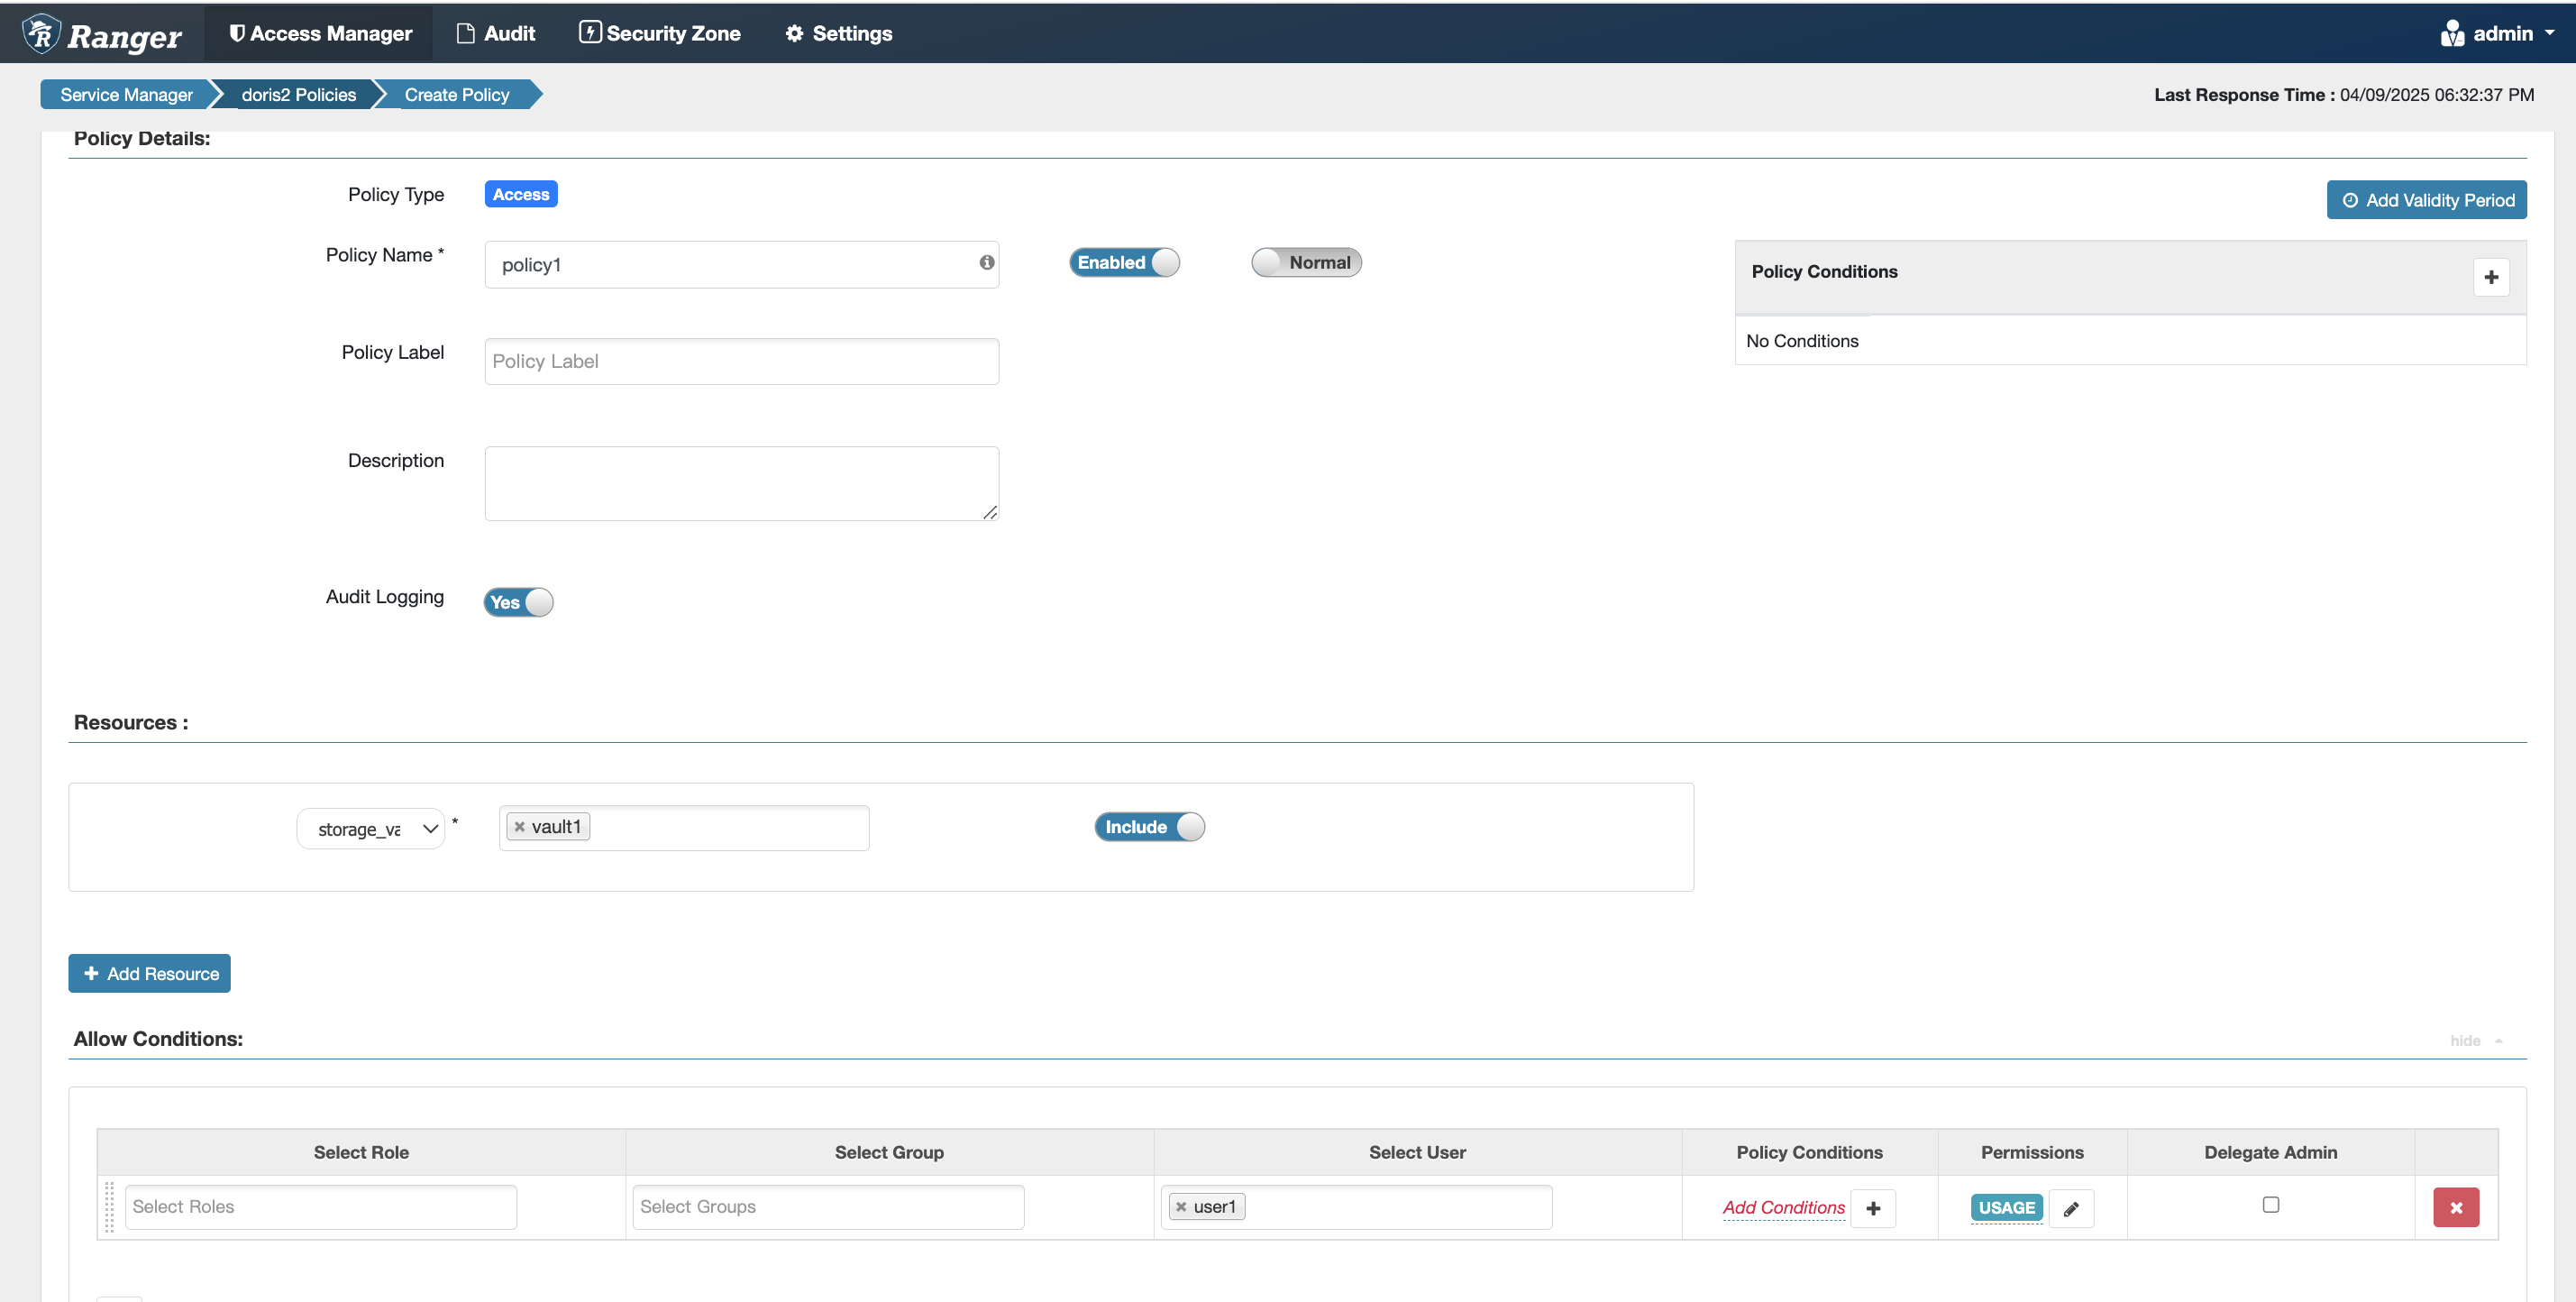This screenshot has height=1302, width=2576.
Task: Open the Security Zone menu
Action: (660, 33)
